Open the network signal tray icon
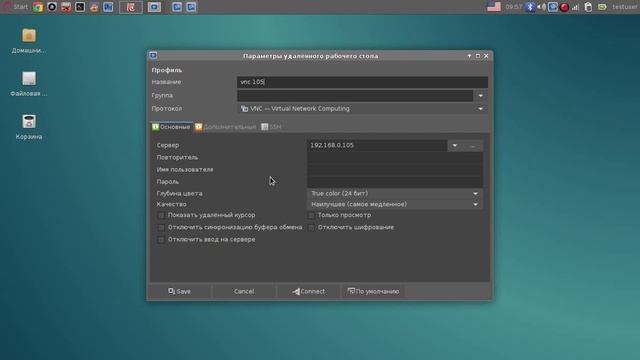The image size is (640, 360). 576,7
